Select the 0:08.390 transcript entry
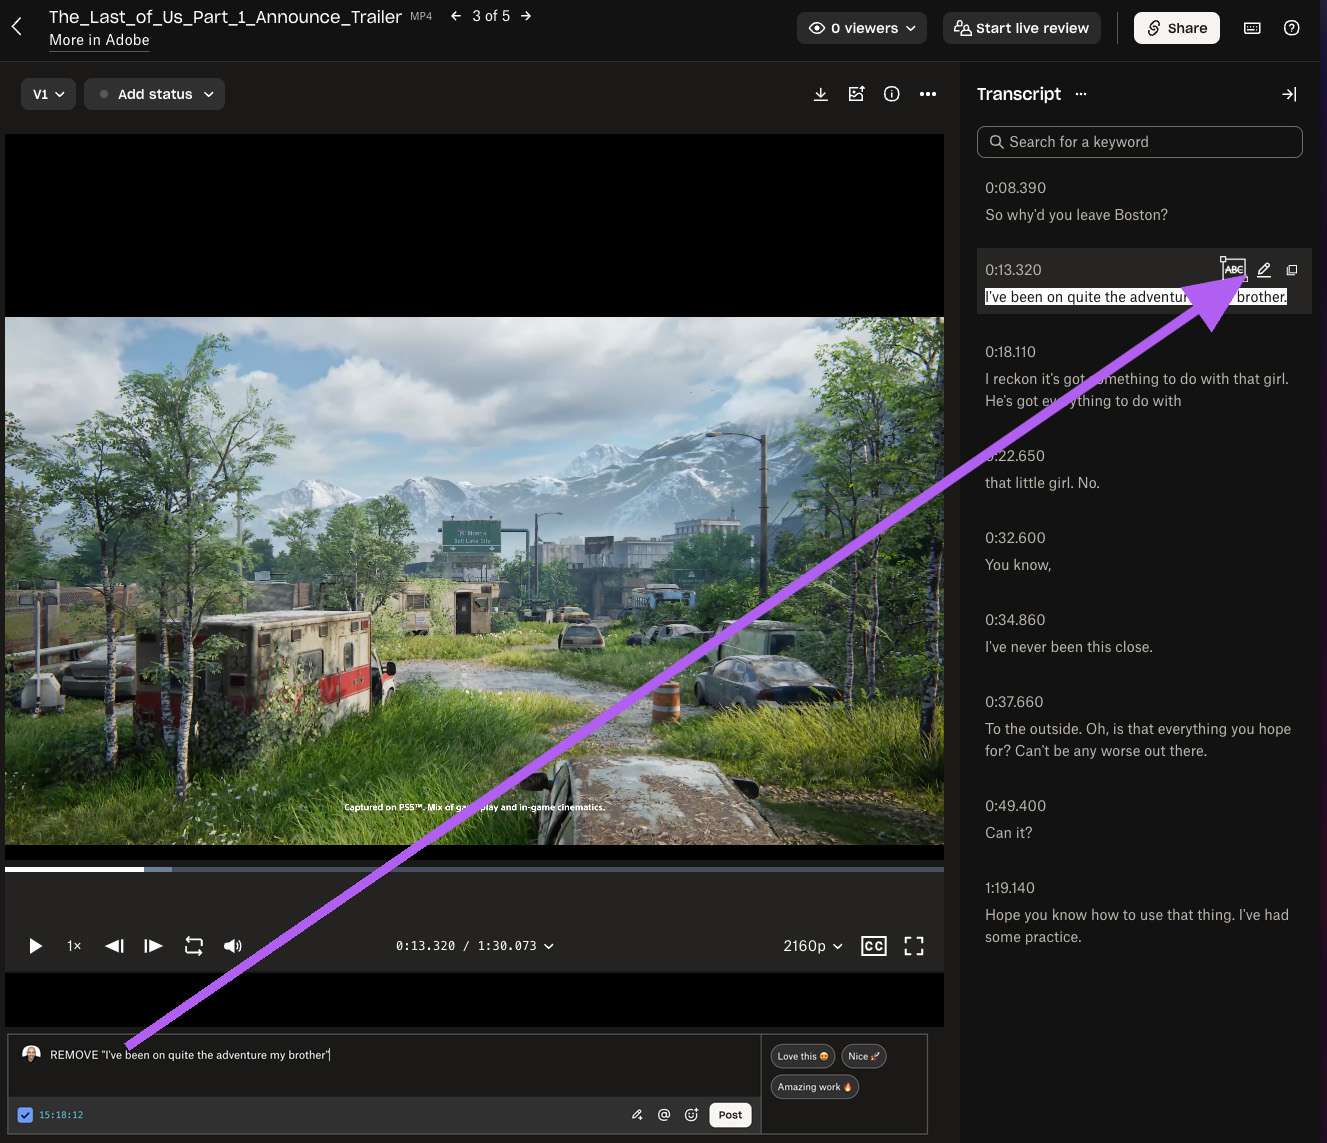 click(1144, 201)
